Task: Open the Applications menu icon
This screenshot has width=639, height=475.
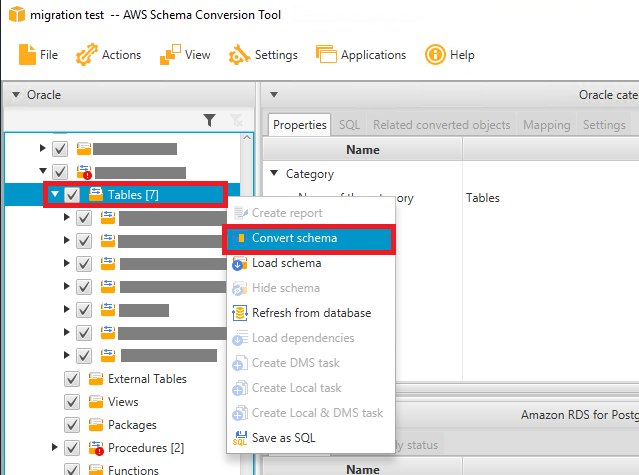Action: click(x=326, y=55)
